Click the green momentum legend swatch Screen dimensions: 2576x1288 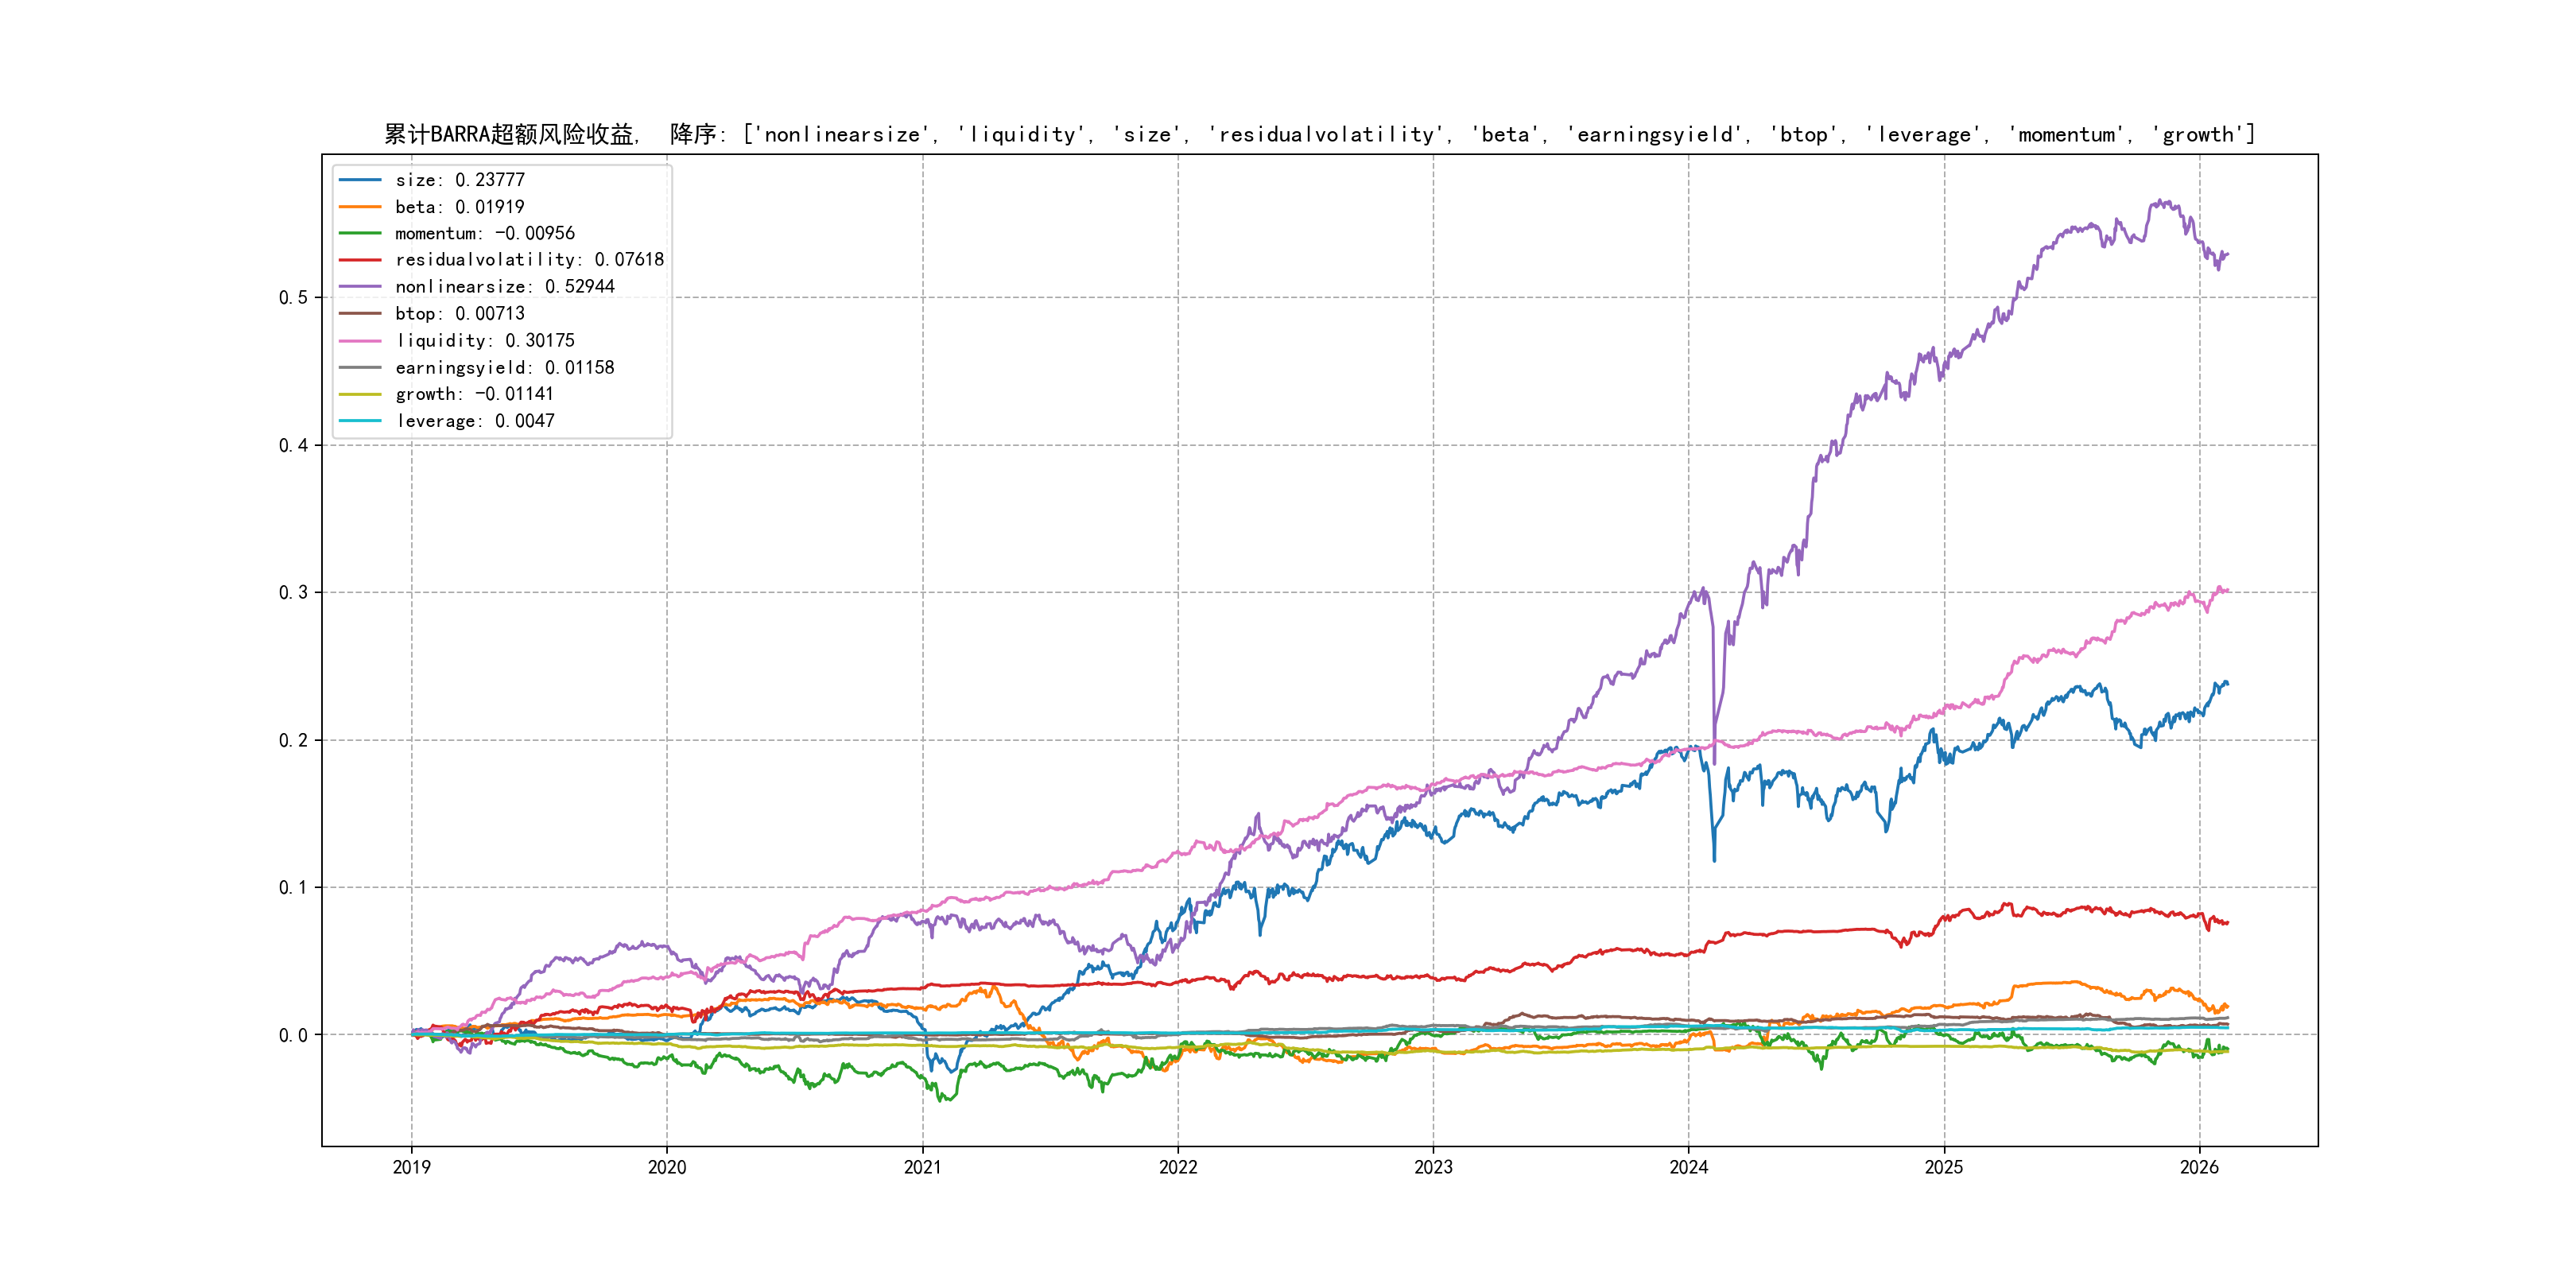(x=360, y=233)
